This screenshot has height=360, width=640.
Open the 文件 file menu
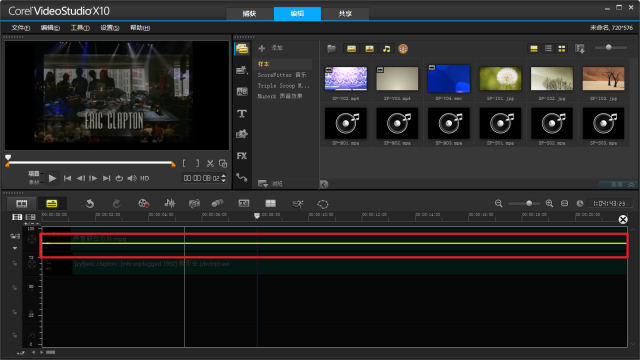(20, 28)
